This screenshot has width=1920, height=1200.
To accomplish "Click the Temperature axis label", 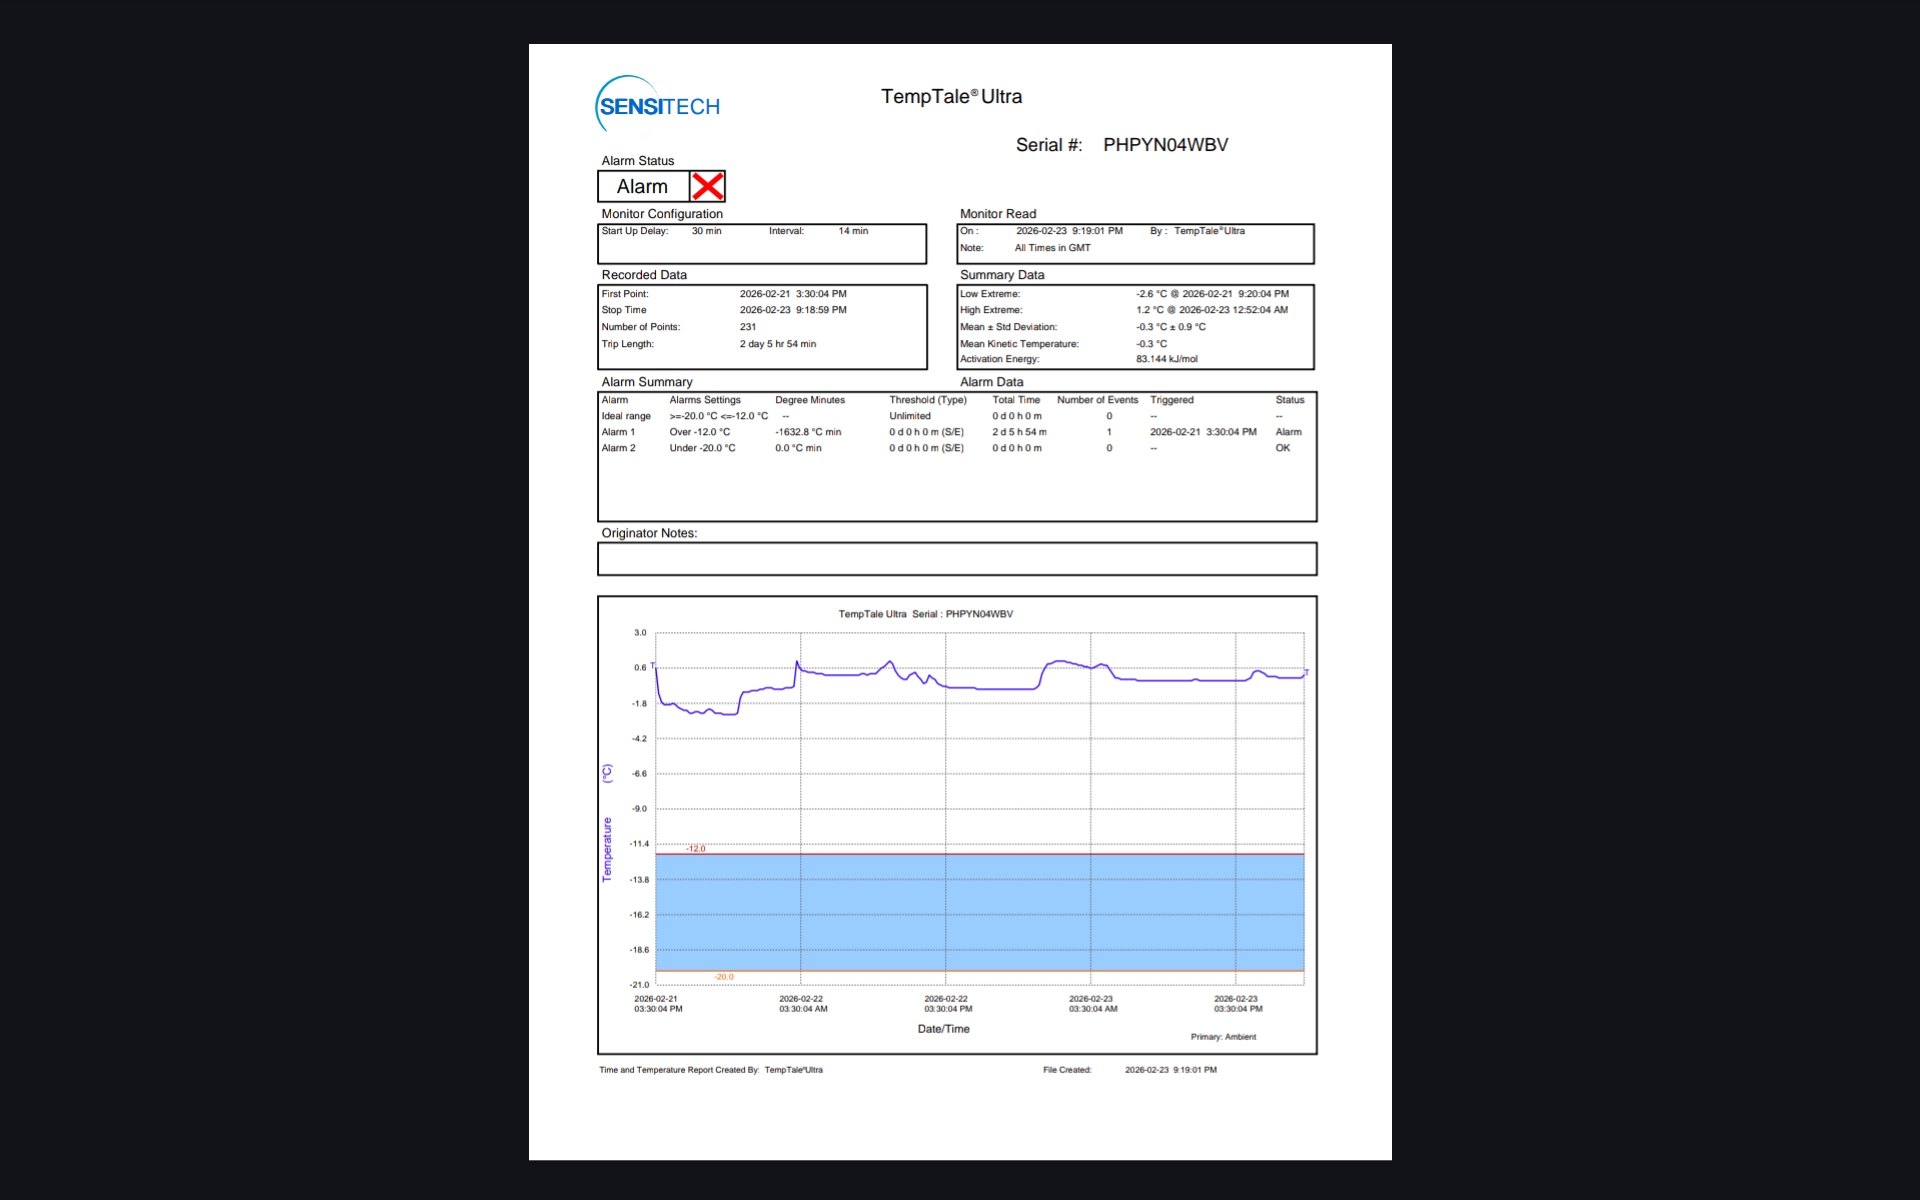I will click(x=607, y=848).
